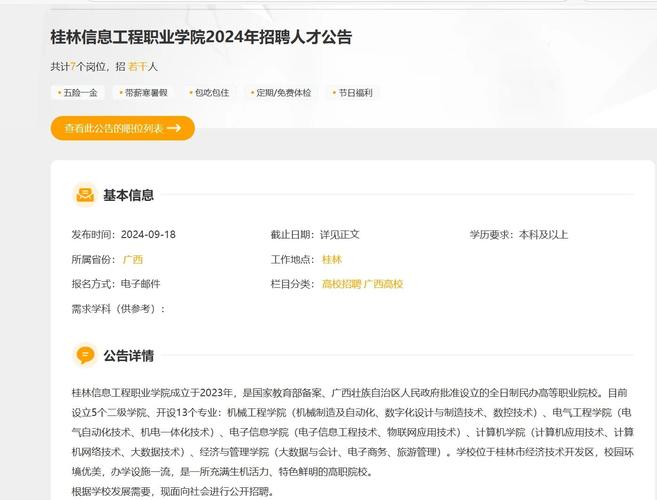Click the paragraph line starting 桂林信息工程职业学院成立于2023年
This screenshot has width=657, height=500.
click(349, 393)
